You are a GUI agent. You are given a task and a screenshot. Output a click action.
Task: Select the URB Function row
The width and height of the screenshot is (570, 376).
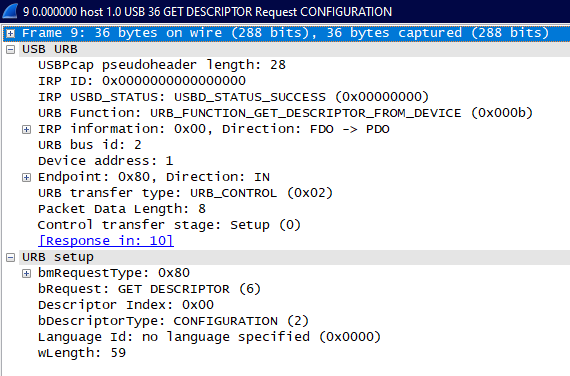(x=285, y=113)
